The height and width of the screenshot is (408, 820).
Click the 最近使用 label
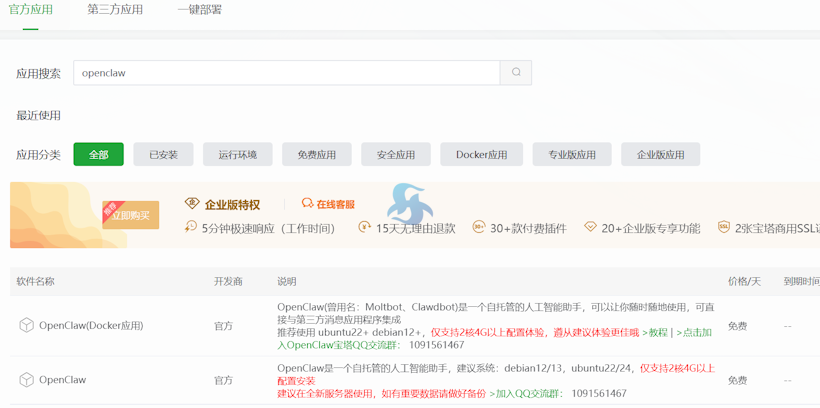[x=38, y=115]
